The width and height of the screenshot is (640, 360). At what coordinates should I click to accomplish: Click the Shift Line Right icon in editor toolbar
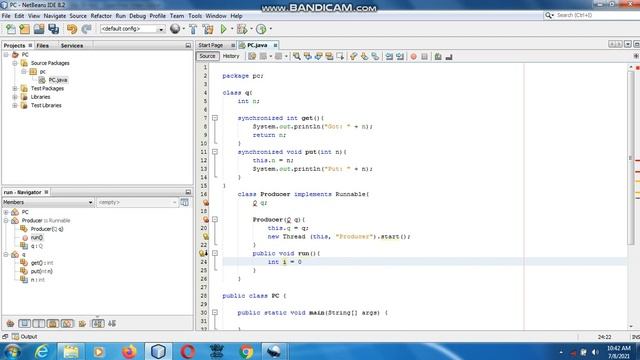(x=400, y=56)
